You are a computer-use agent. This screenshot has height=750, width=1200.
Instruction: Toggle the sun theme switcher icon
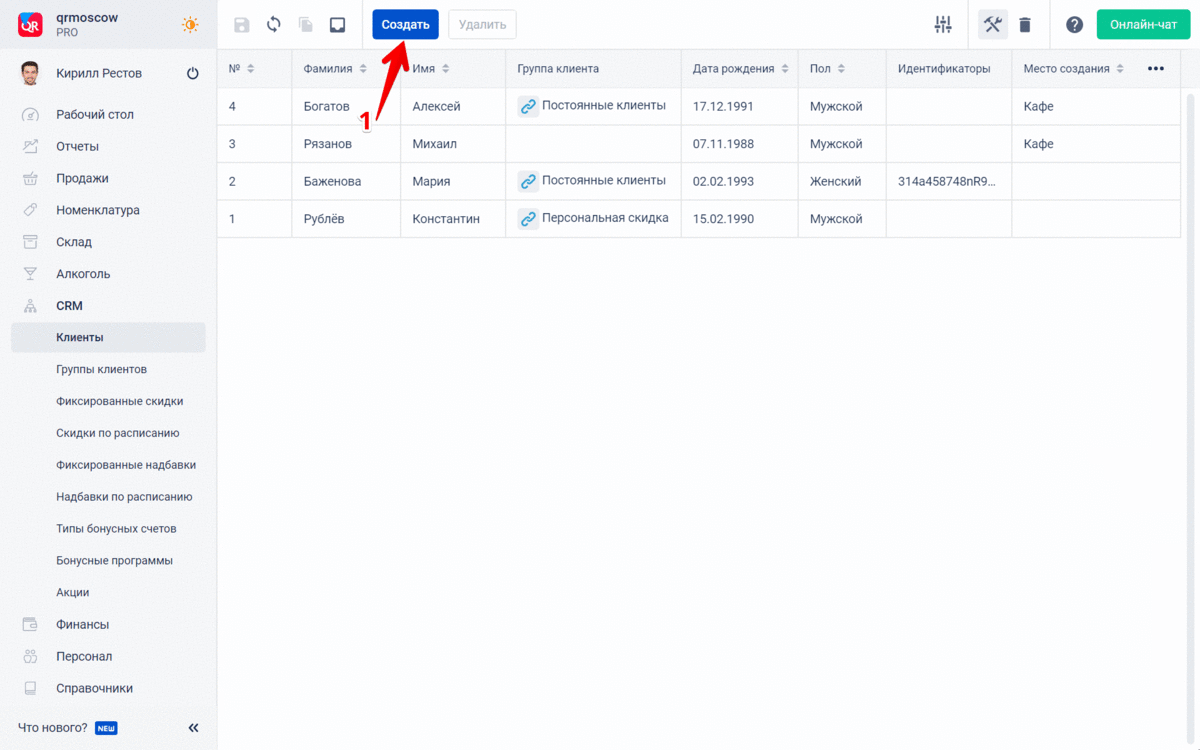point(189,25)
